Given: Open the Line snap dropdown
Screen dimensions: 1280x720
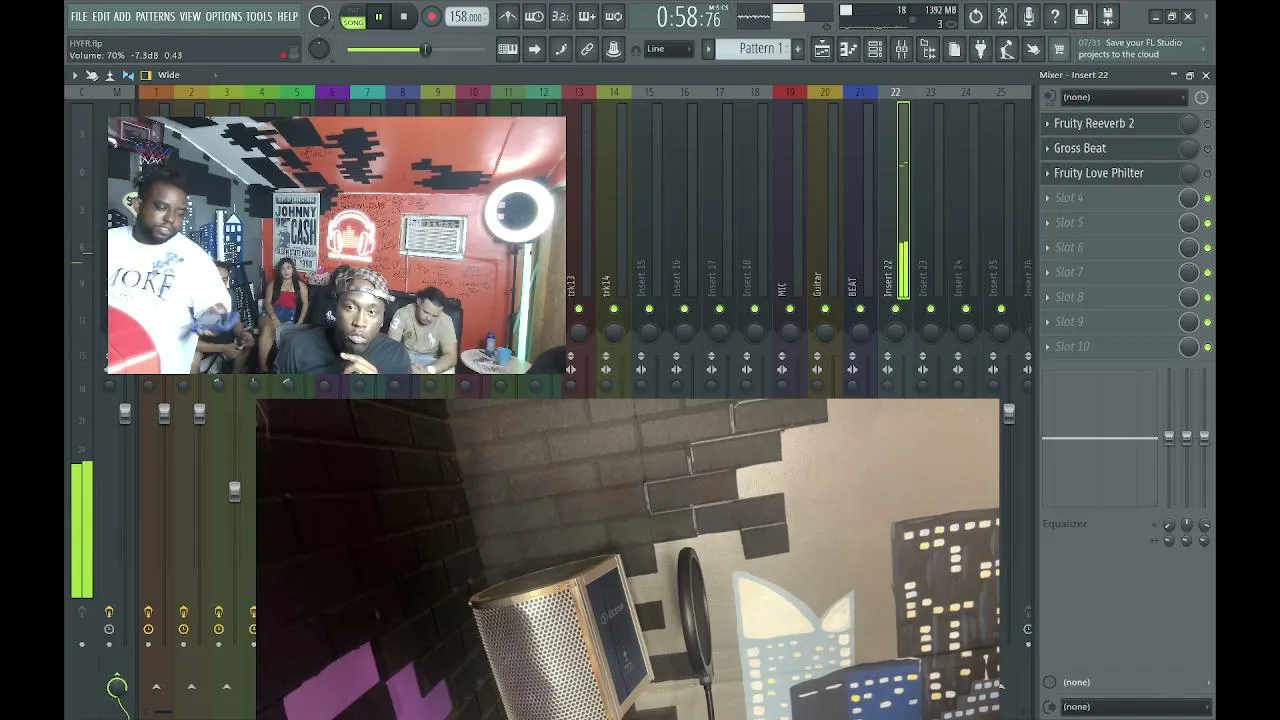Looking at the screenshot, I should pos(668,49).
